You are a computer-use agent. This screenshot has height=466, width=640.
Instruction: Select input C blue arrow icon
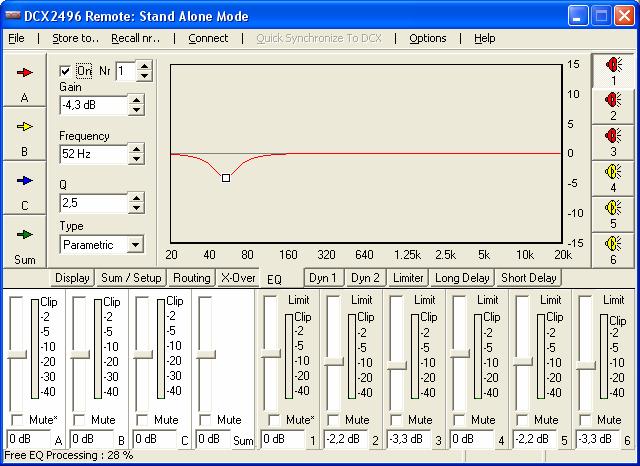tap(25, 180)
